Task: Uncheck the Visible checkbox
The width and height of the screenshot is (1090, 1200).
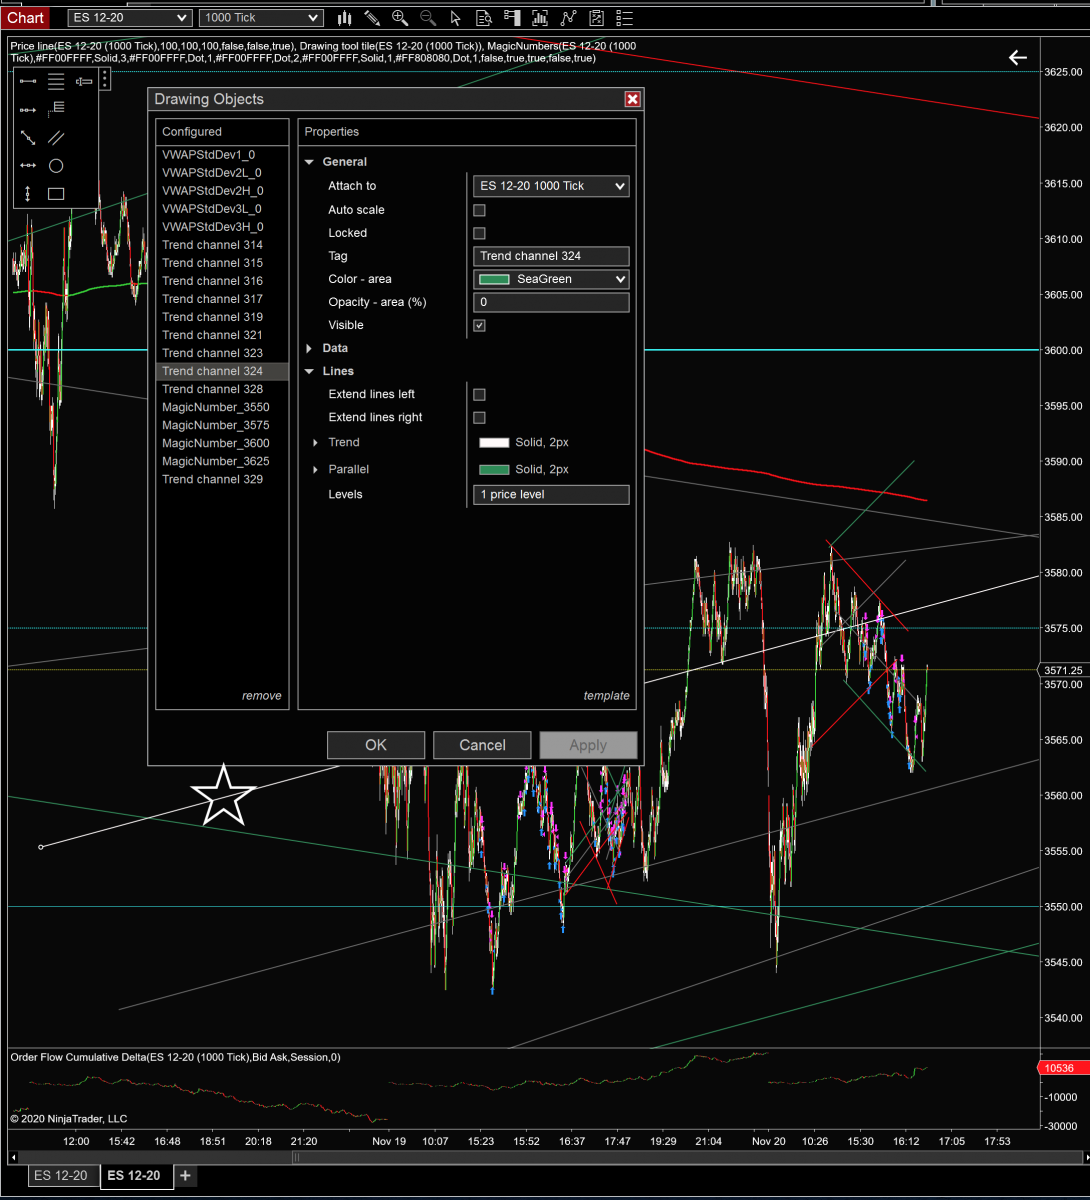Action: pyautogui.click(x=479, y=325)
